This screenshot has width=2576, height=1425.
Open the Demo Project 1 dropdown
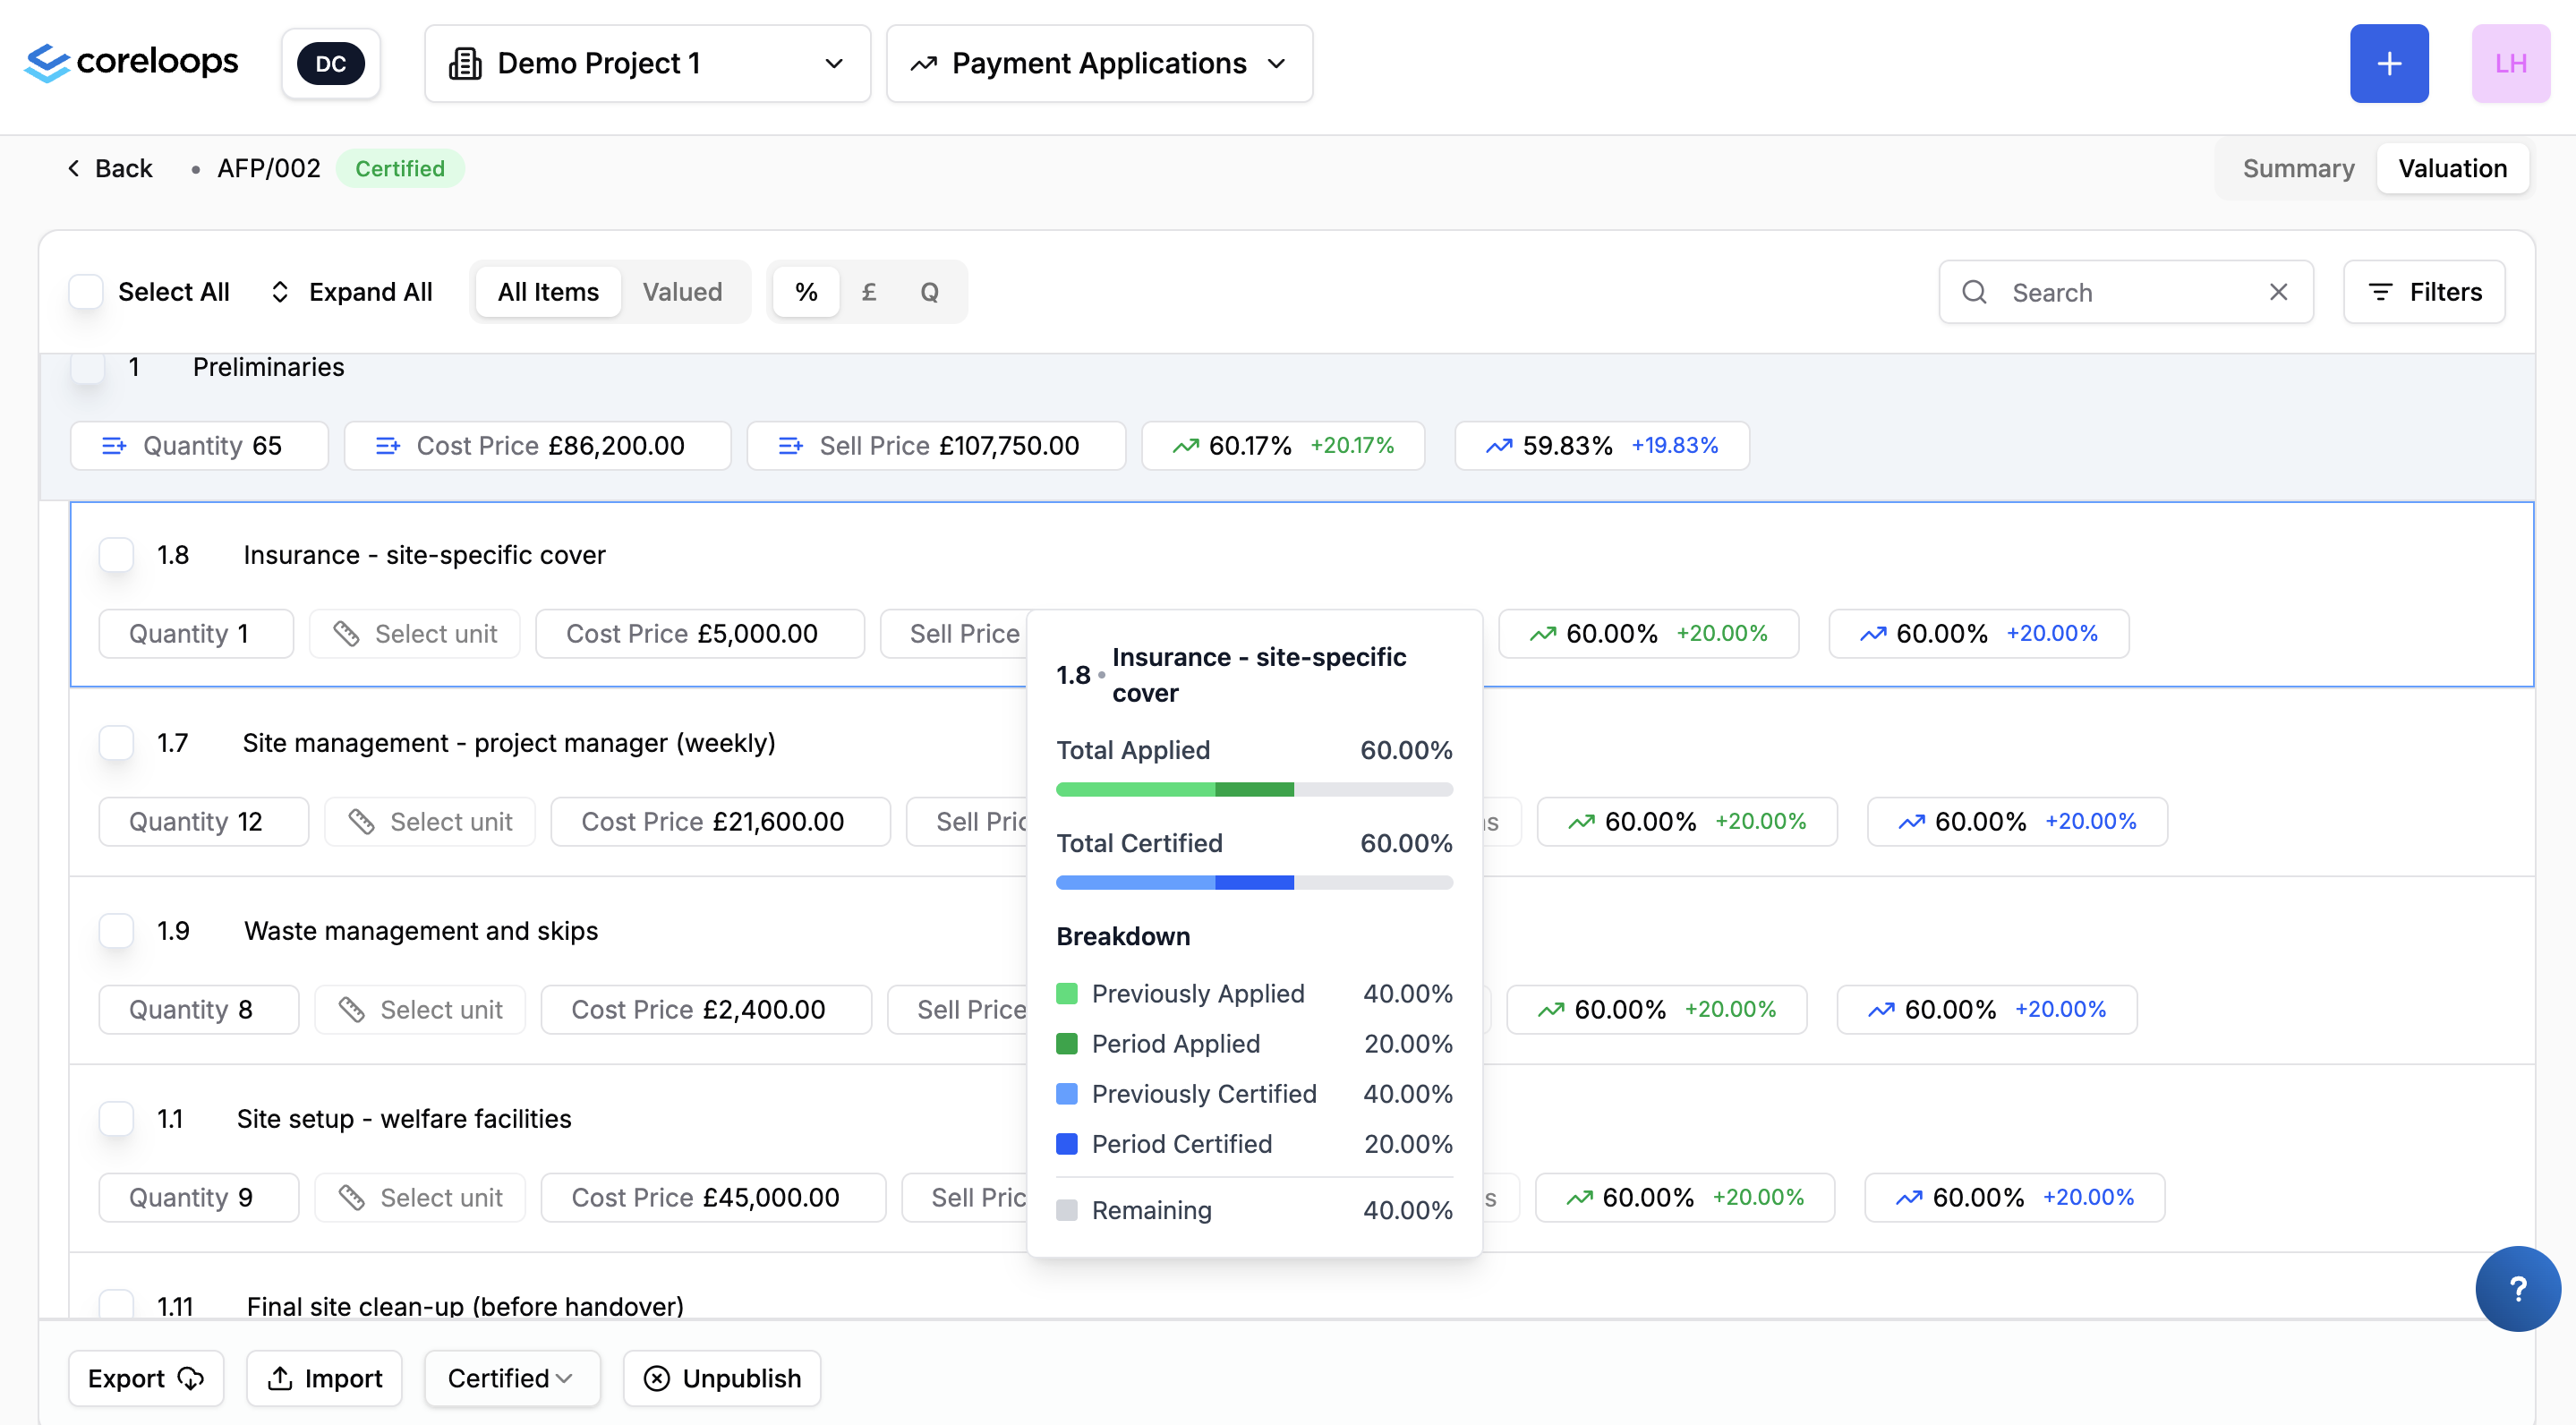pos(647,64)
